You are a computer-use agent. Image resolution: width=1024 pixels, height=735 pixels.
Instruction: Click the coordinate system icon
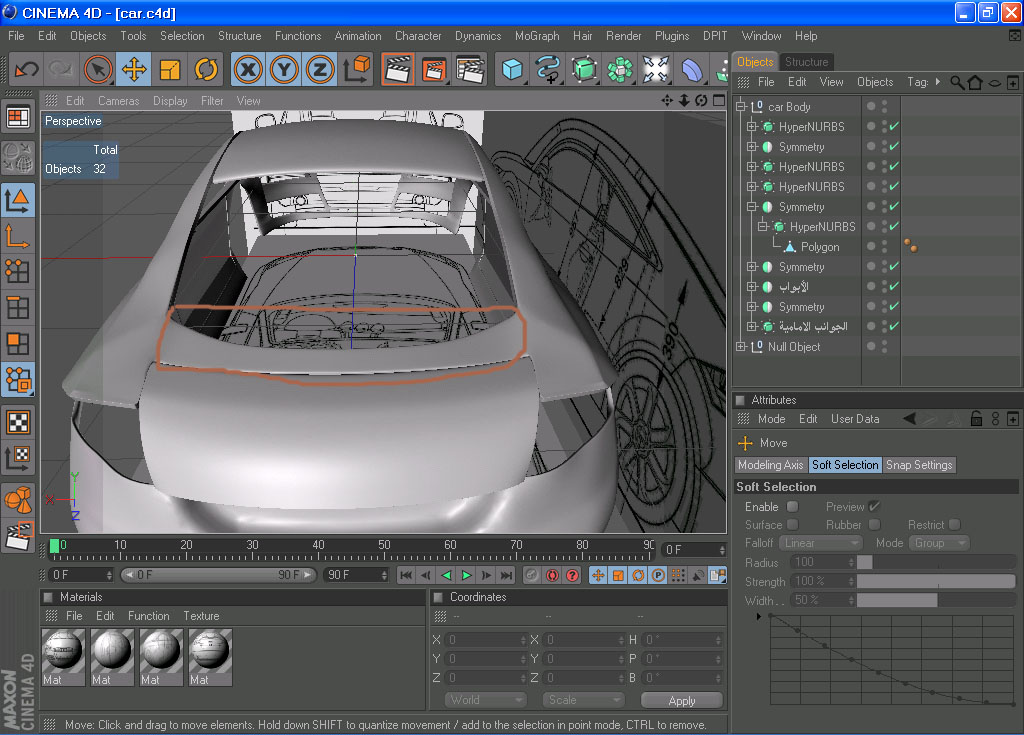pyautogui.click(x=357, y=69)
